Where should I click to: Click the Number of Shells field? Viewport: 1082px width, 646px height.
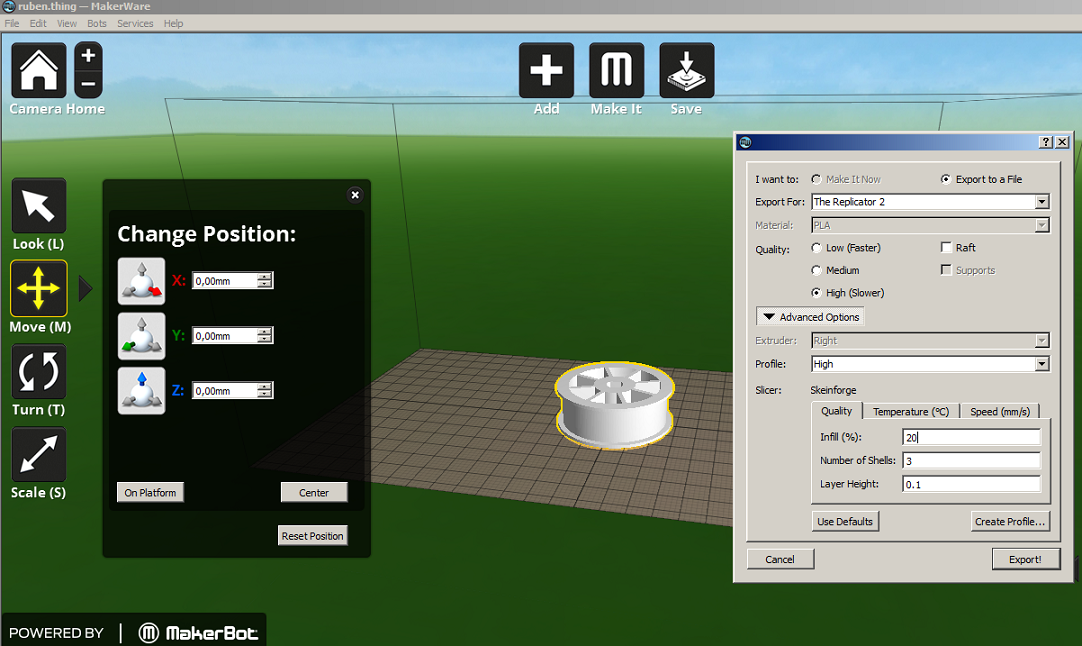971,460
